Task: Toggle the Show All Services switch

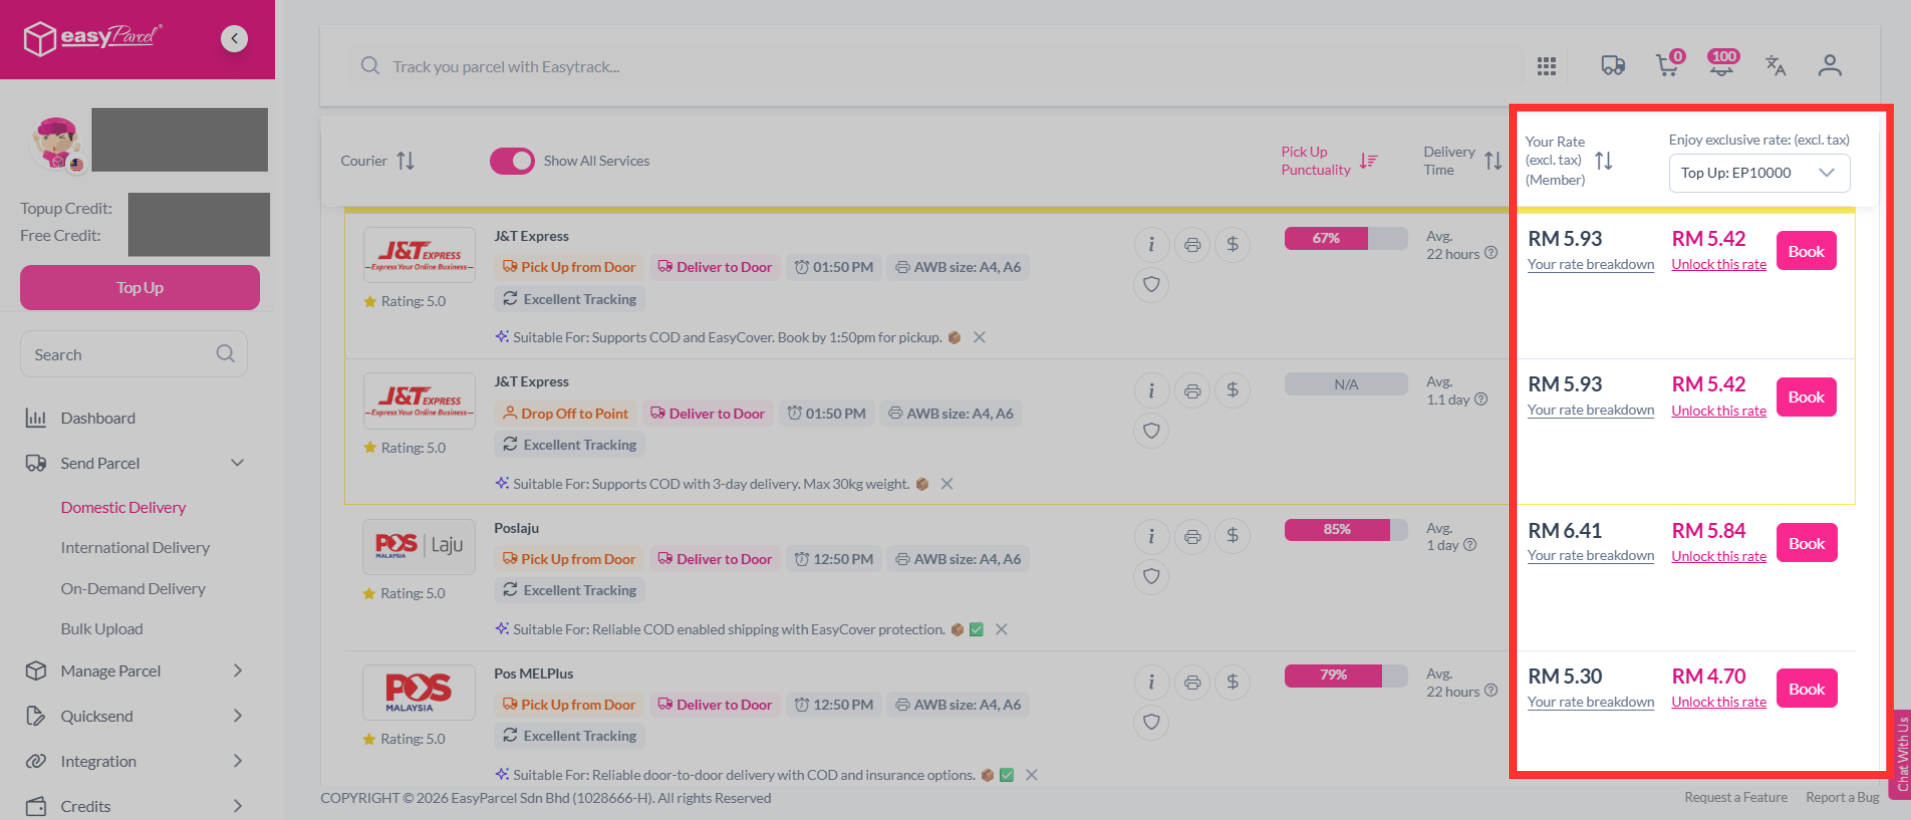Action: (x=512, y=161)
